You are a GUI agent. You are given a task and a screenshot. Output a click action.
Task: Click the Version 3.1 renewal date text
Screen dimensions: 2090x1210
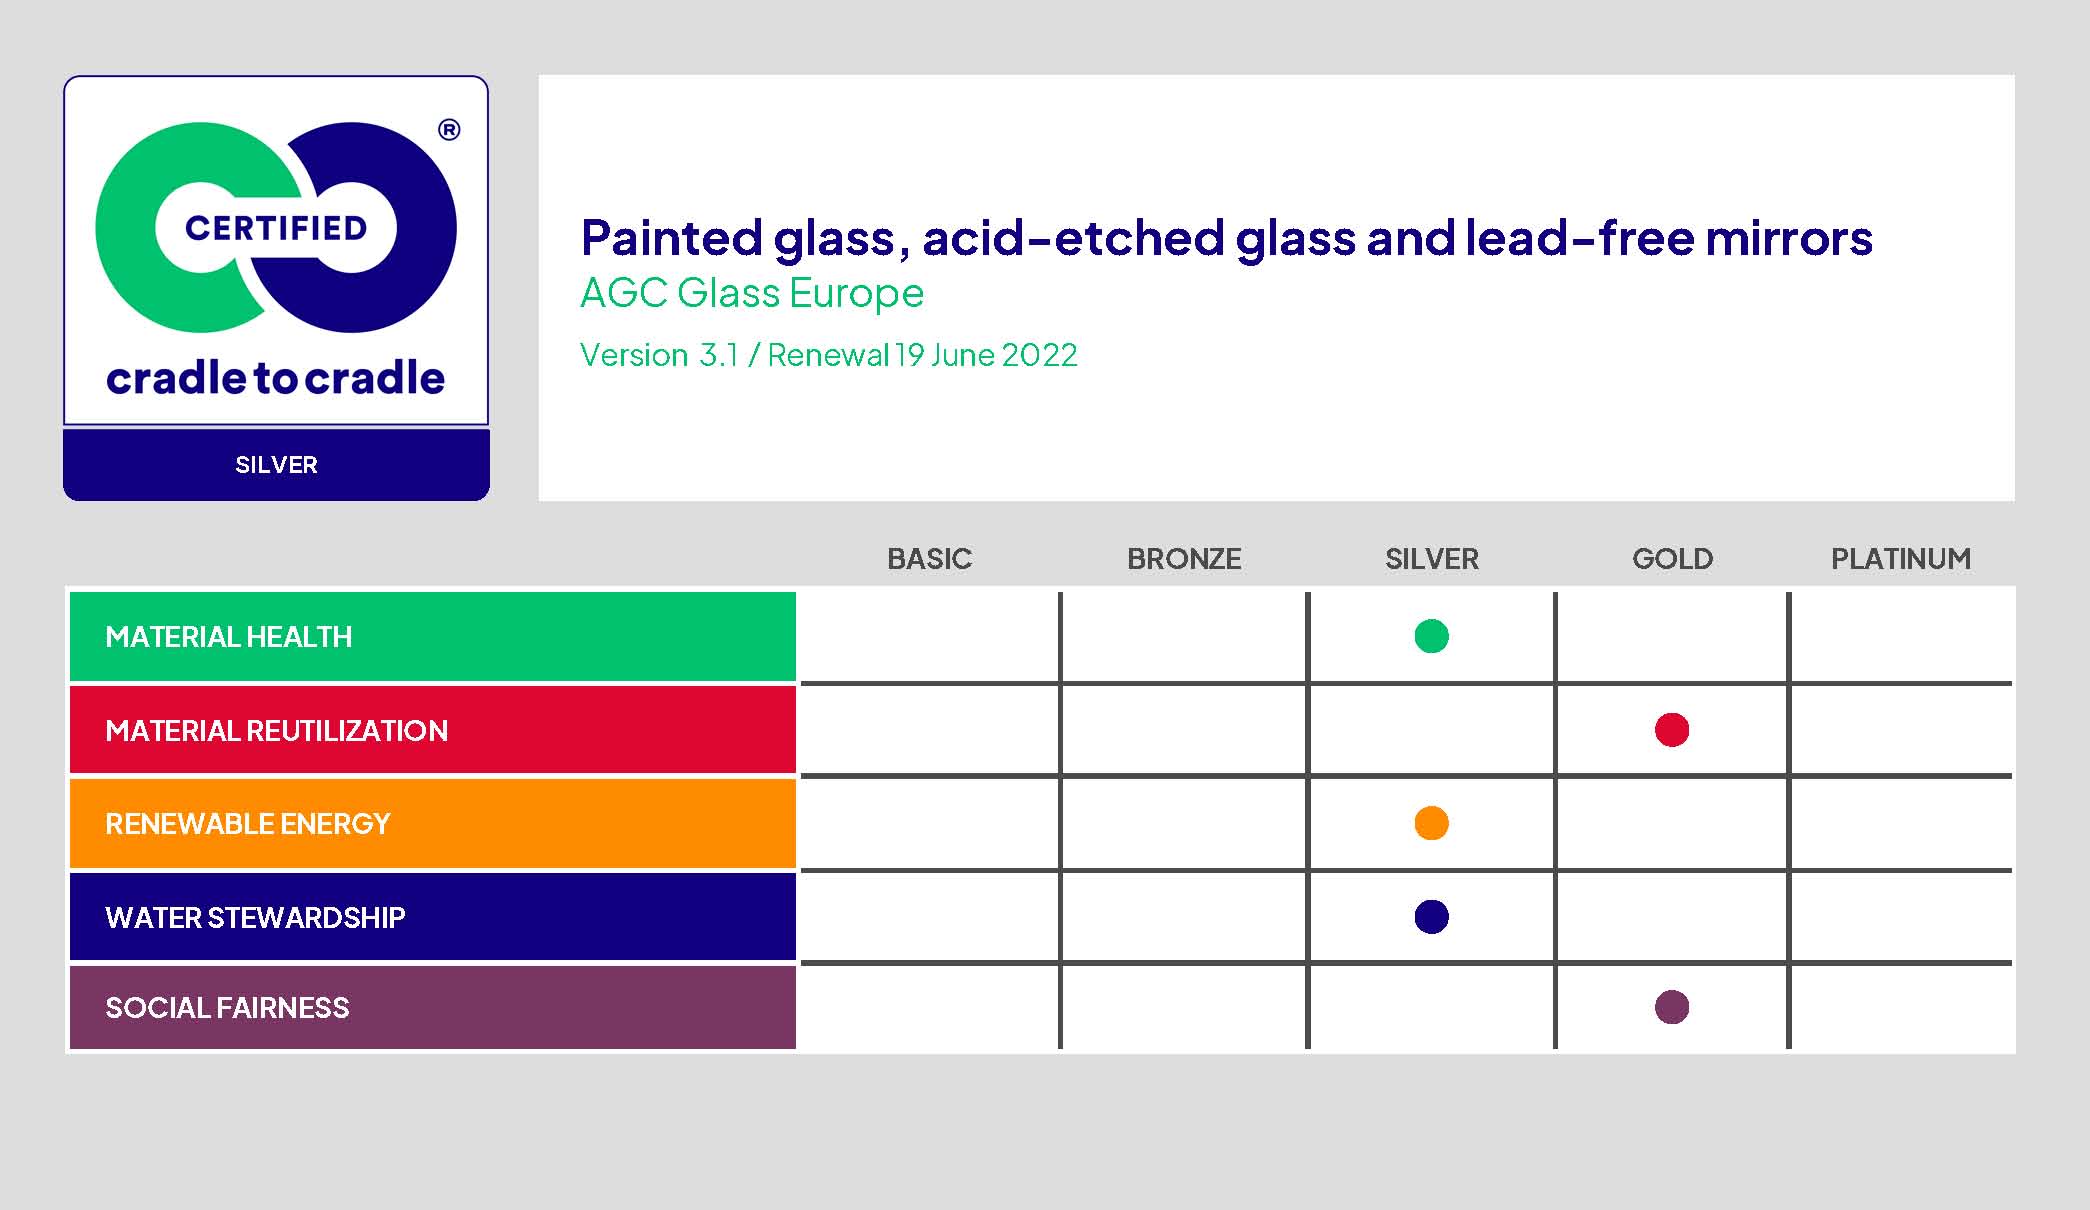point(829,355)
